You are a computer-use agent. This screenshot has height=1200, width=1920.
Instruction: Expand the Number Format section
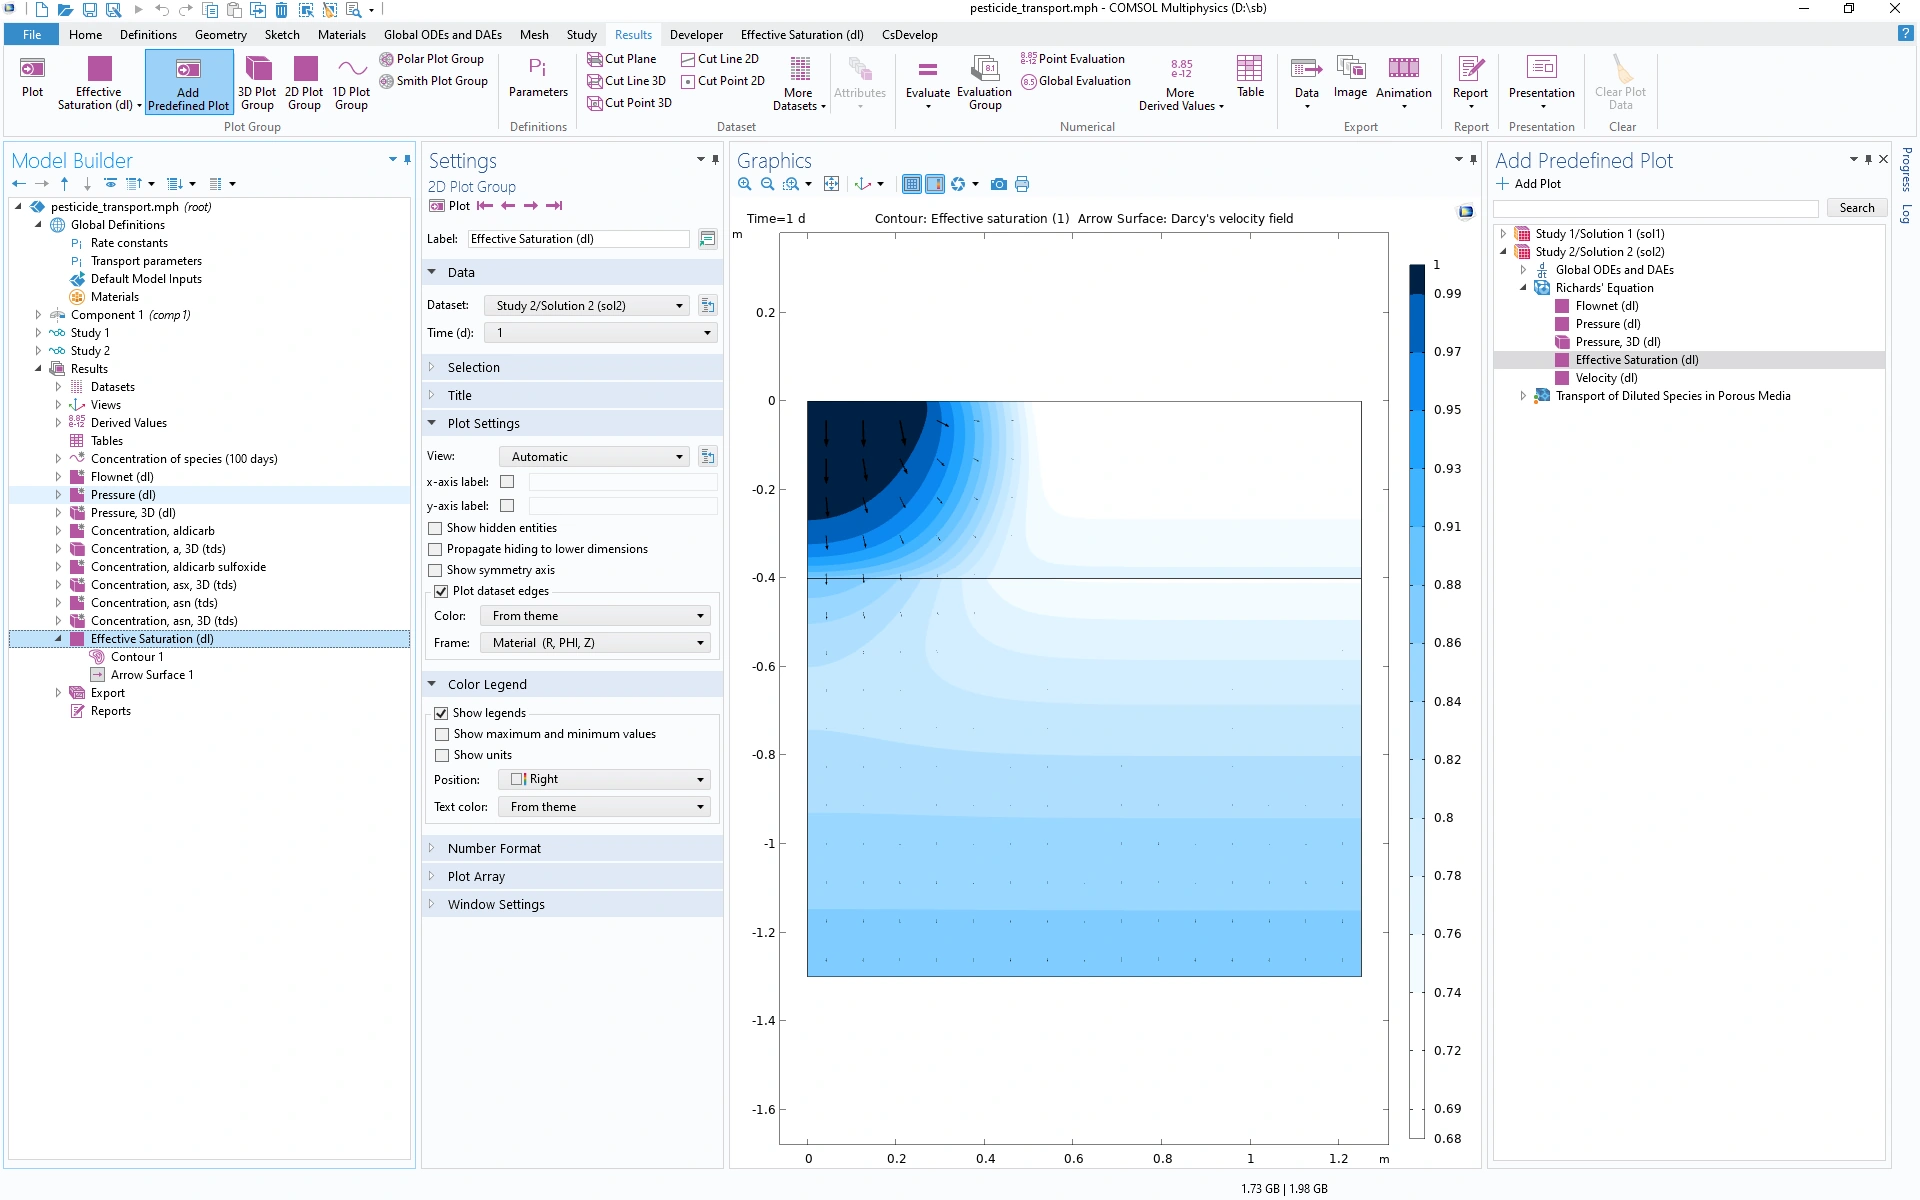494,848
